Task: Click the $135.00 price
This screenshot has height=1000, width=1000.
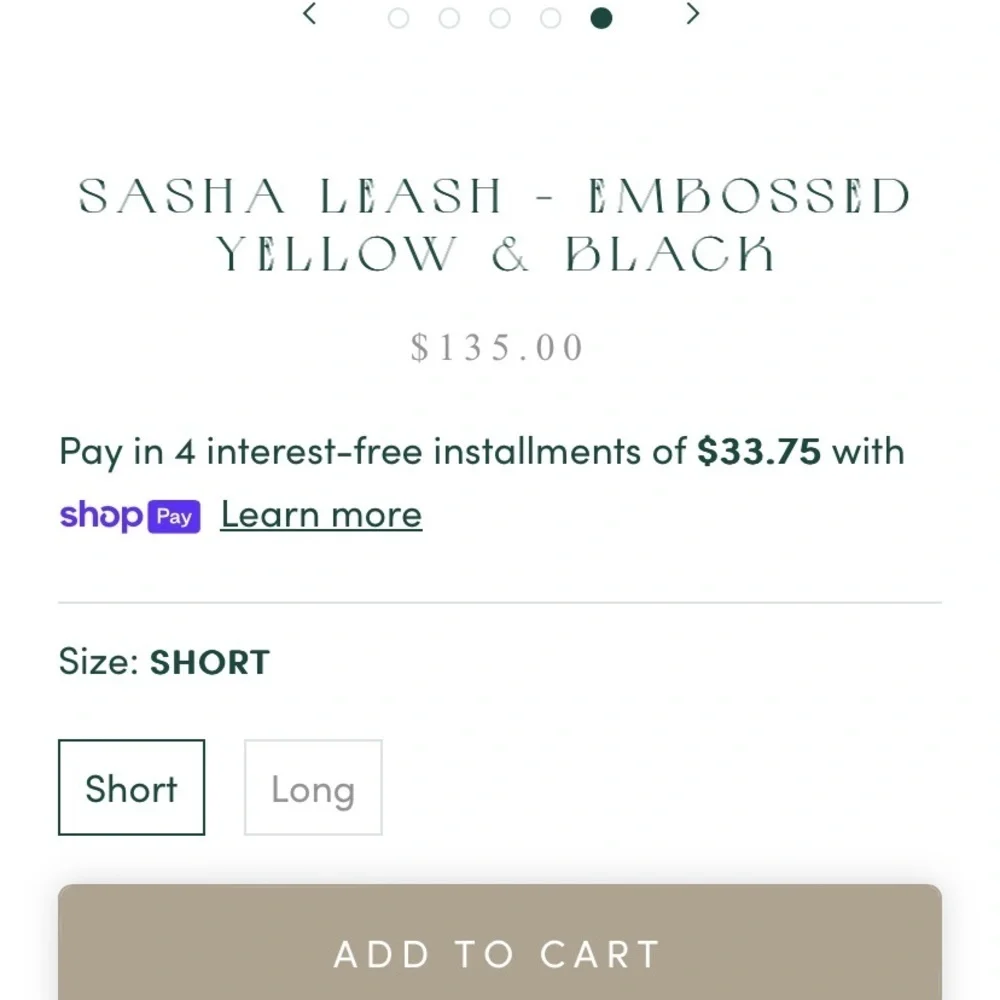Action: (x=497, y=348)
